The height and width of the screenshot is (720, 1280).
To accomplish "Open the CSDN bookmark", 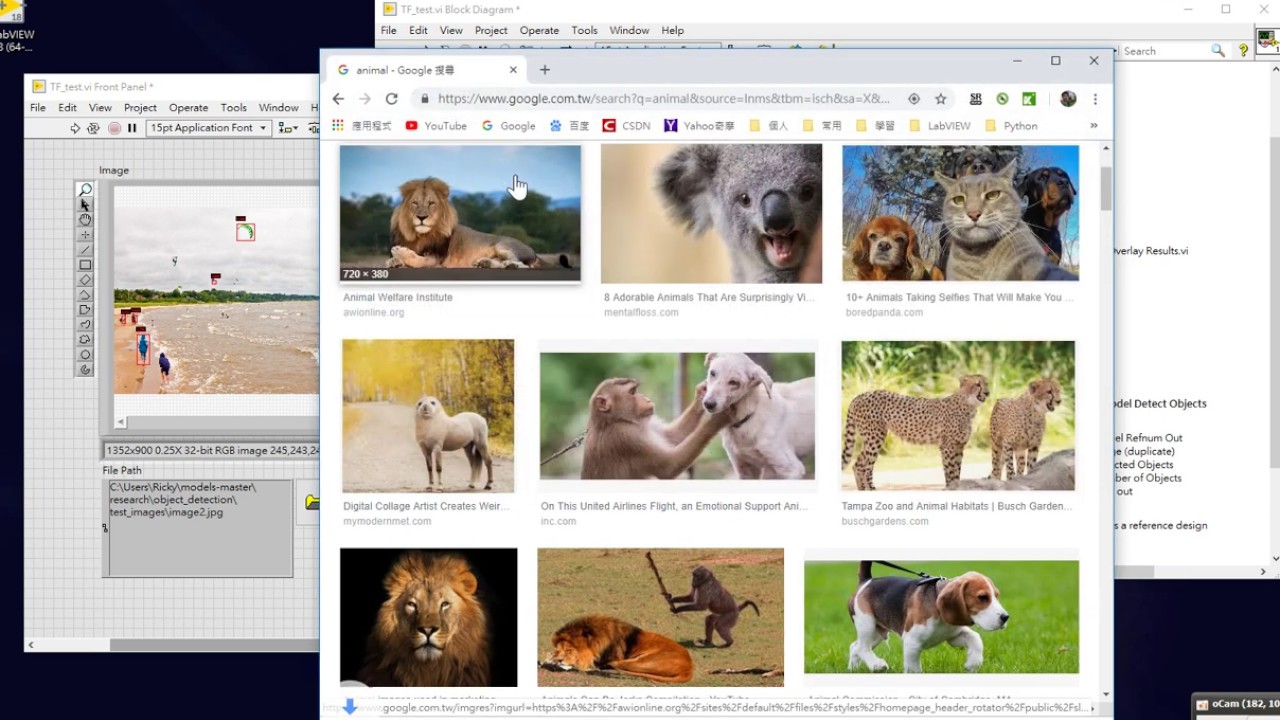I will tap(626, 126).
